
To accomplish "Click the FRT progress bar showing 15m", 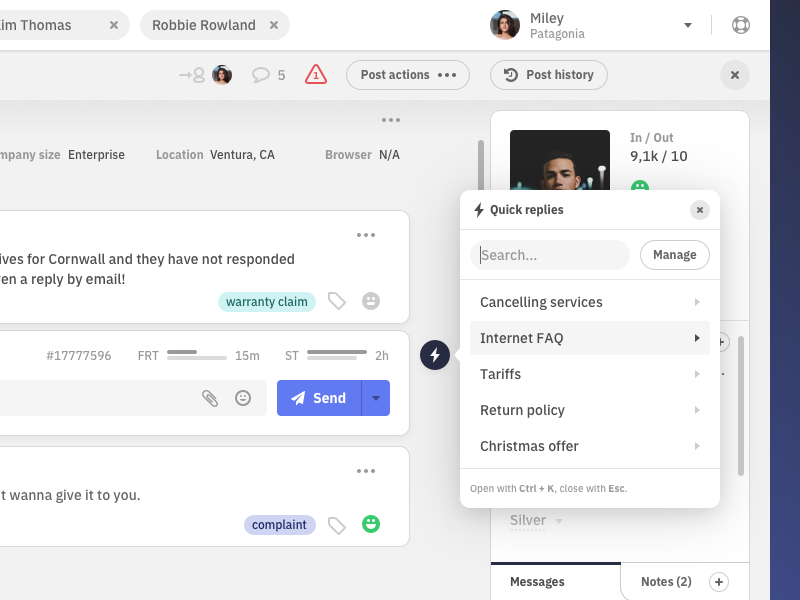I will click(x=197, y=354).
